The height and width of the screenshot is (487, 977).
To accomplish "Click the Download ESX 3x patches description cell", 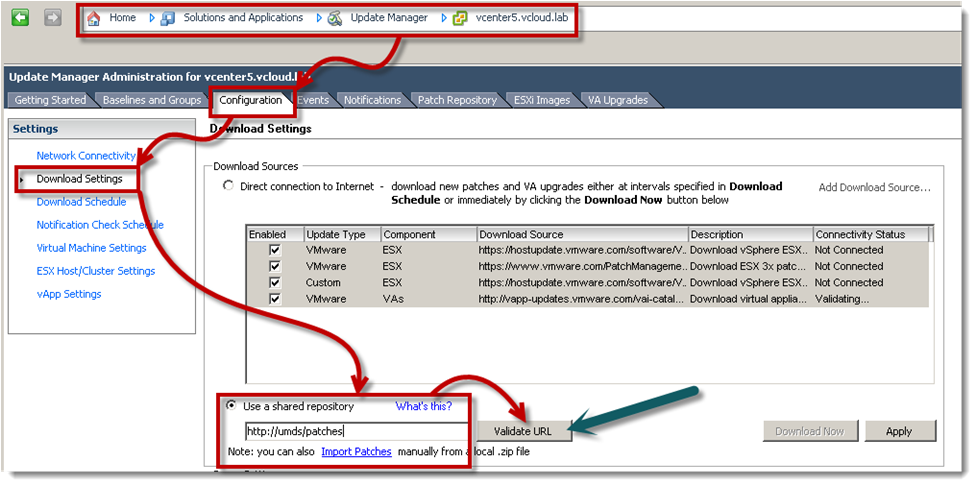I will point(751,266).
